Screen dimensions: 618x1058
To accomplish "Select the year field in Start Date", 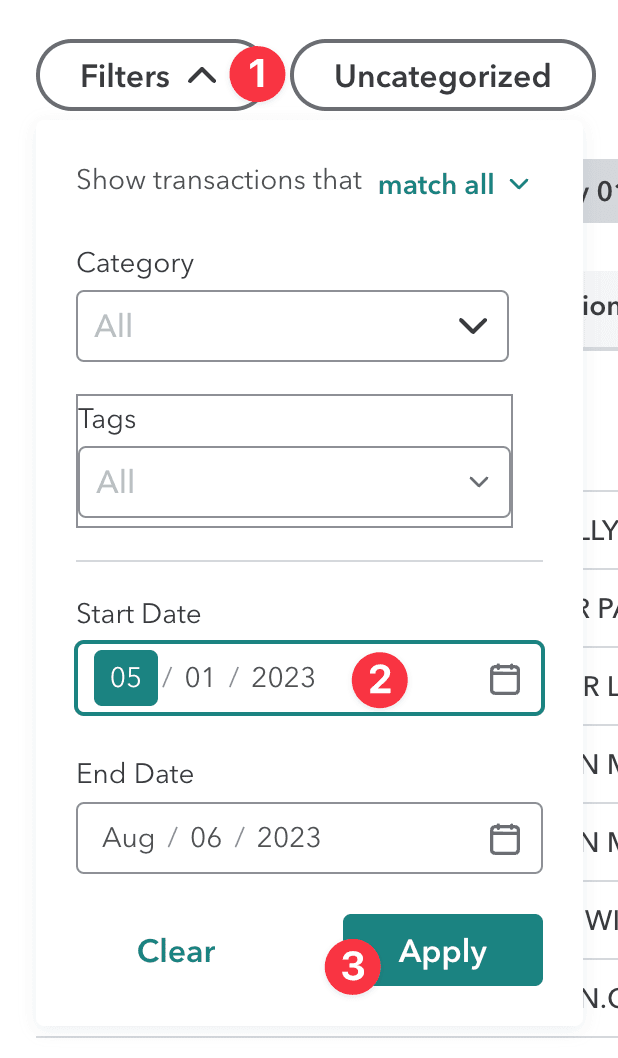I will pyautogui.click(x=283, y=678).
